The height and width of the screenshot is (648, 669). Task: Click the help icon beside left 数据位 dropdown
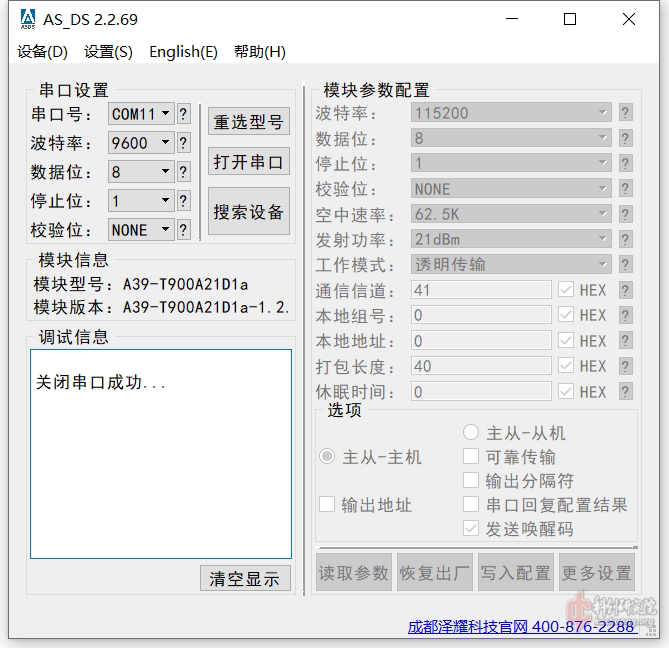point(184,172)
